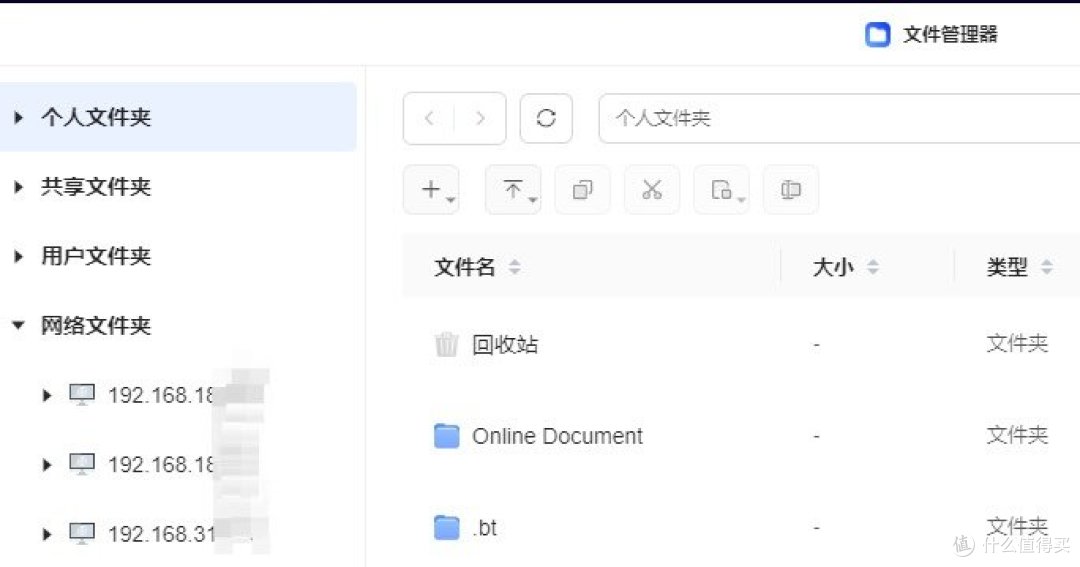
Task: Expand the 192.168.31 network host
Action: click(x=47, y=534)
